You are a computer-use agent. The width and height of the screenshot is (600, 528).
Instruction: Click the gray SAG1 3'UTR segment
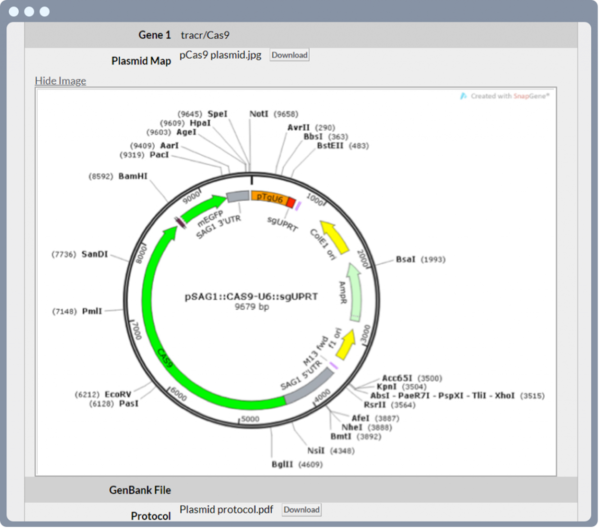click(x=237, y=197)
